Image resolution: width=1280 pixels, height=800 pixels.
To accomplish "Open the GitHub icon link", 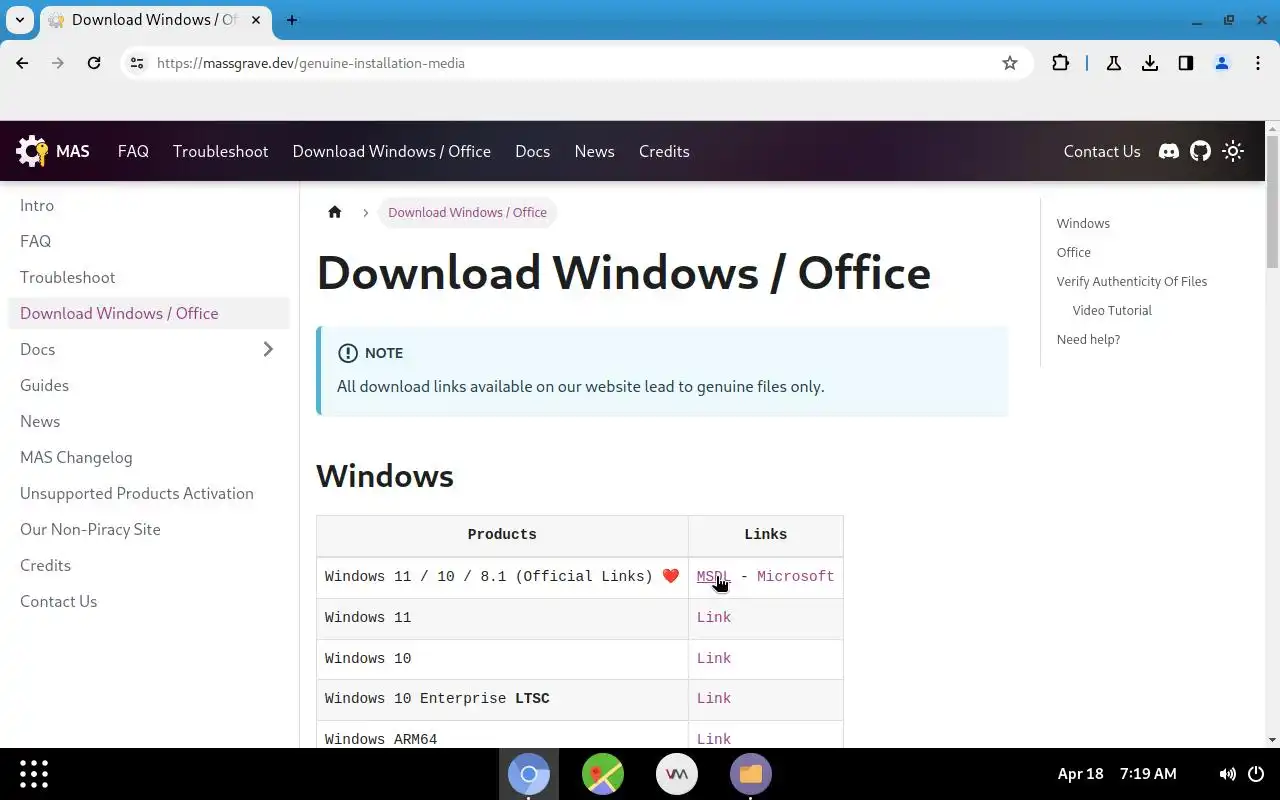I will 1200,151.
